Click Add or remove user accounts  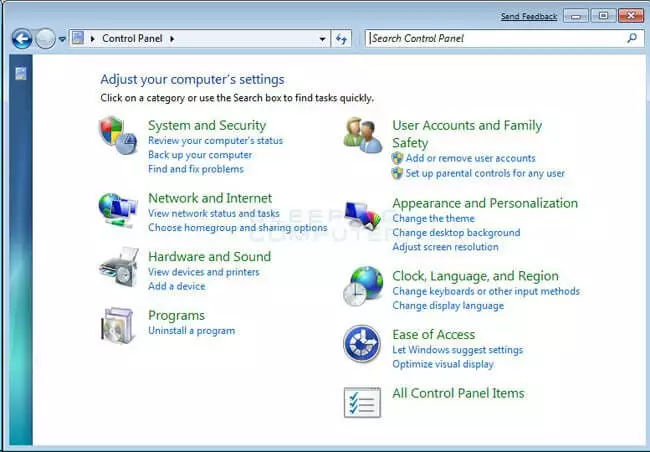coord(471,158)
